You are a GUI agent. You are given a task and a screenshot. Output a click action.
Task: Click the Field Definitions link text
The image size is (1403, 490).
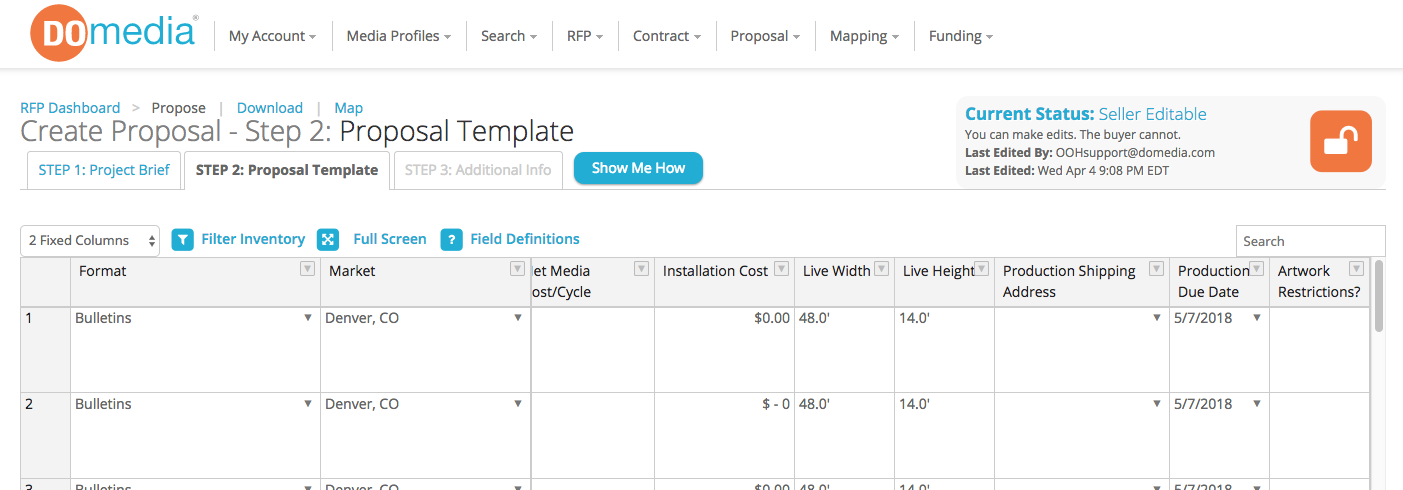(525, 239)
